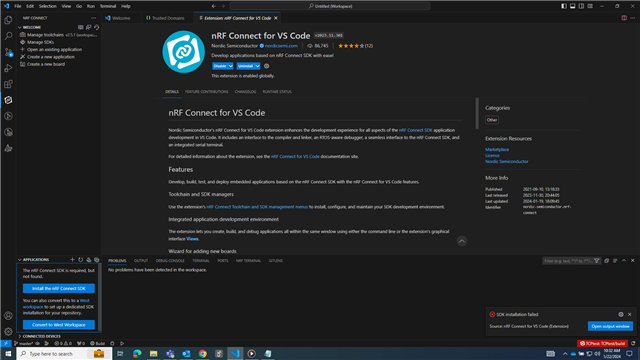Click the scroll-to-top chevron button in details
This screenshot has width=640, height=360.
tap(462, 241)
